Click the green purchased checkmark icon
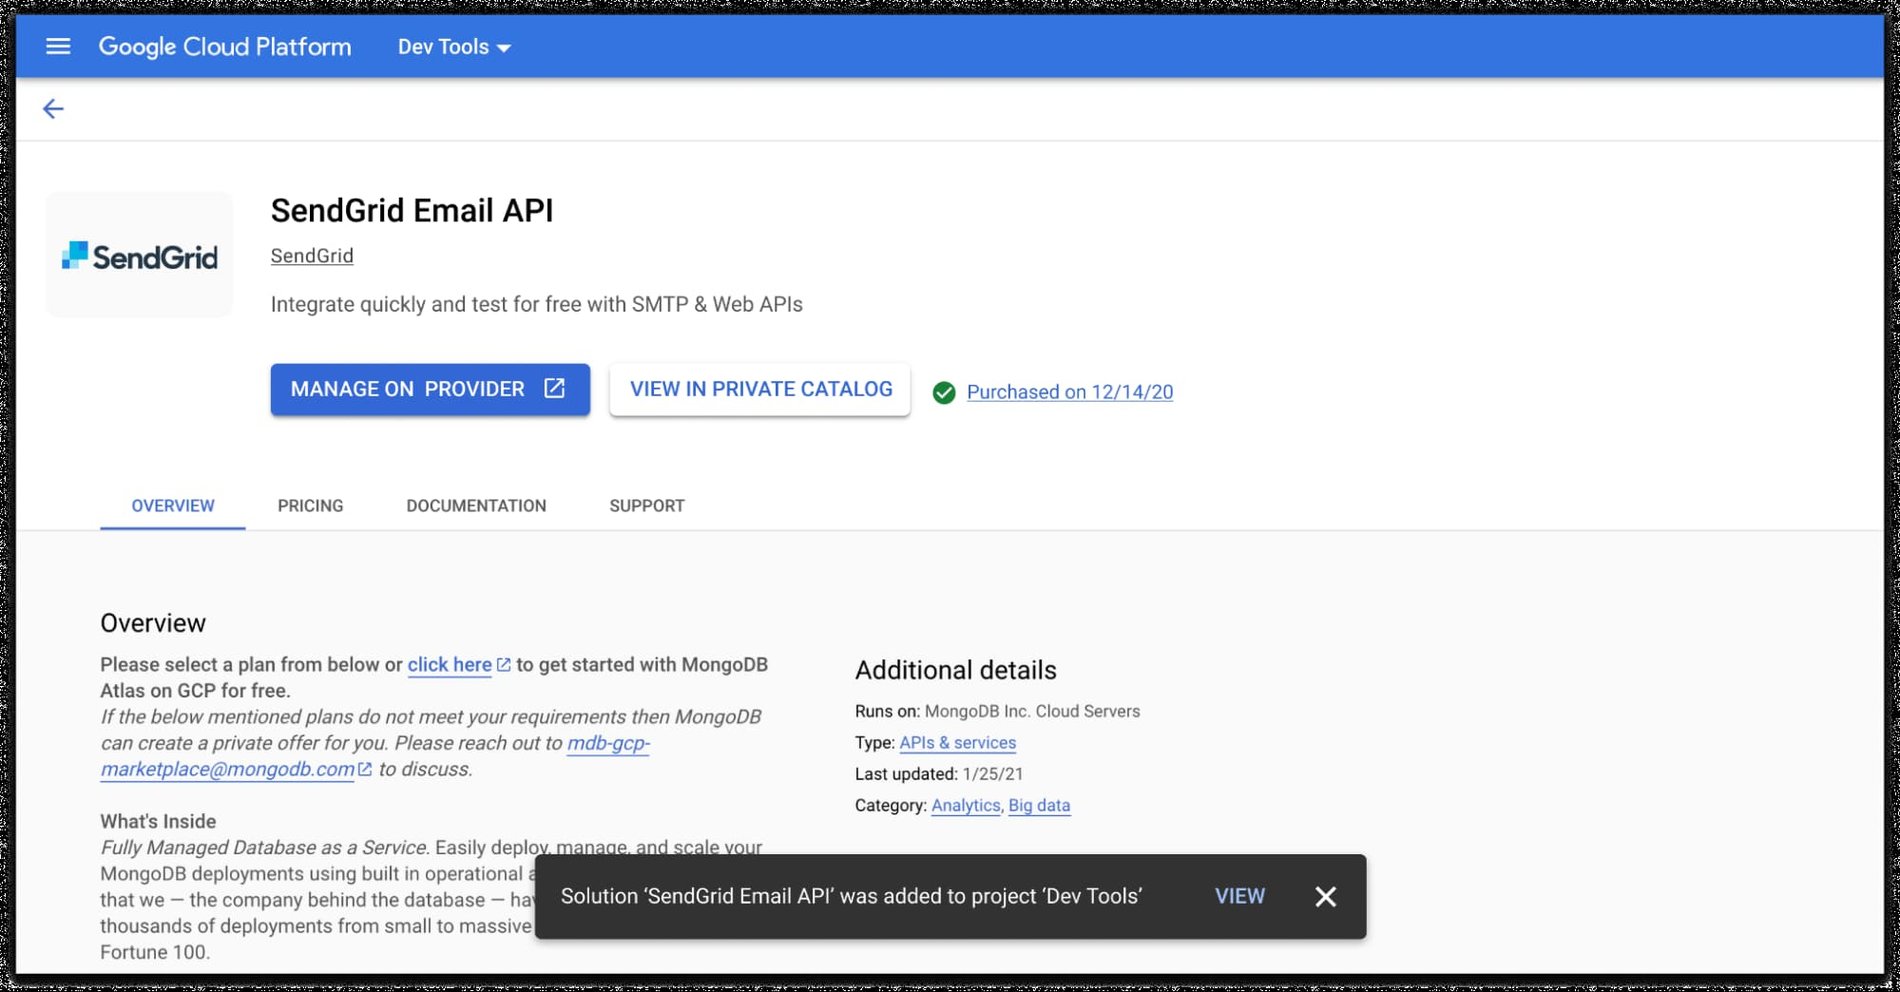This screenshot has width=1900, height=992. click(944, 393)
